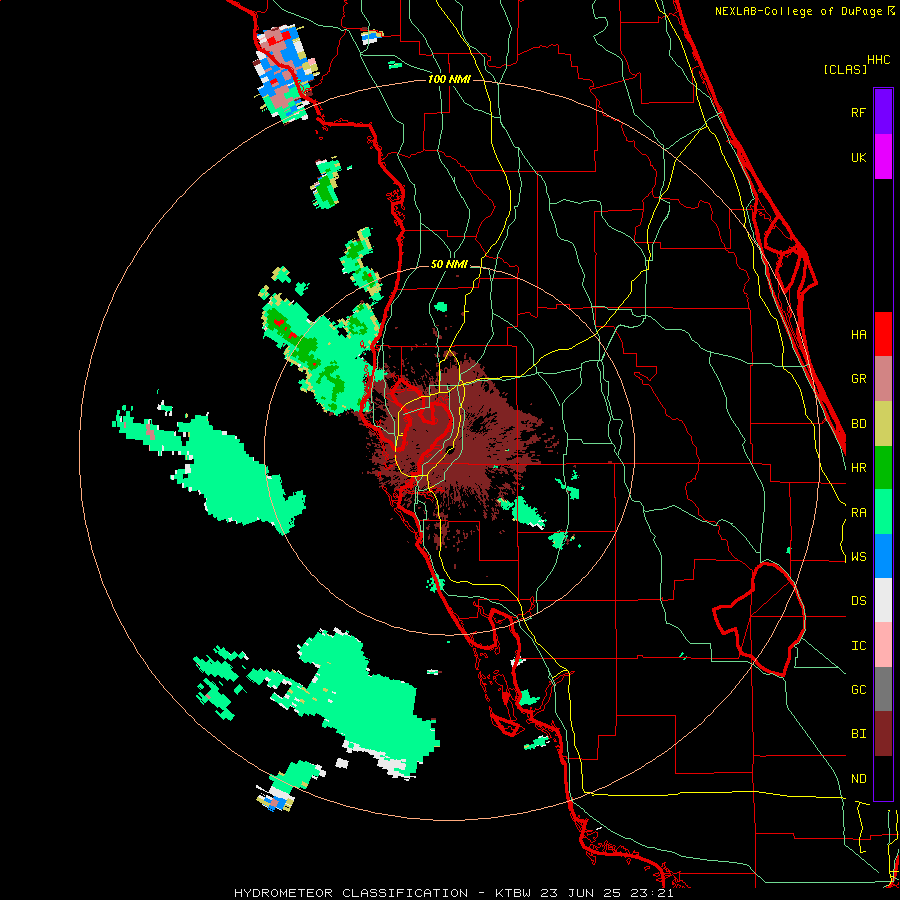Click the 'HA' legend label
Image resolution: width=900 pixels, height=900 pixels.
858,335
